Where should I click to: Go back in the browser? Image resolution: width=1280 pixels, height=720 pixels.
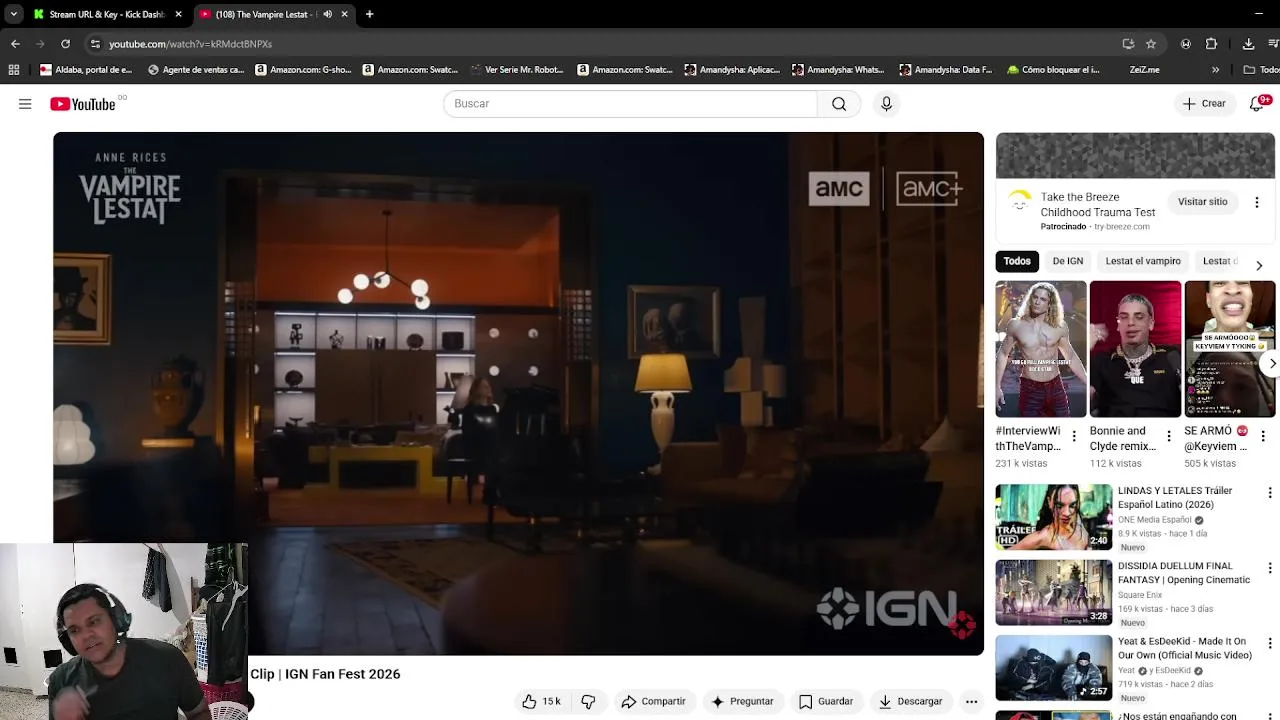point(15,44)
